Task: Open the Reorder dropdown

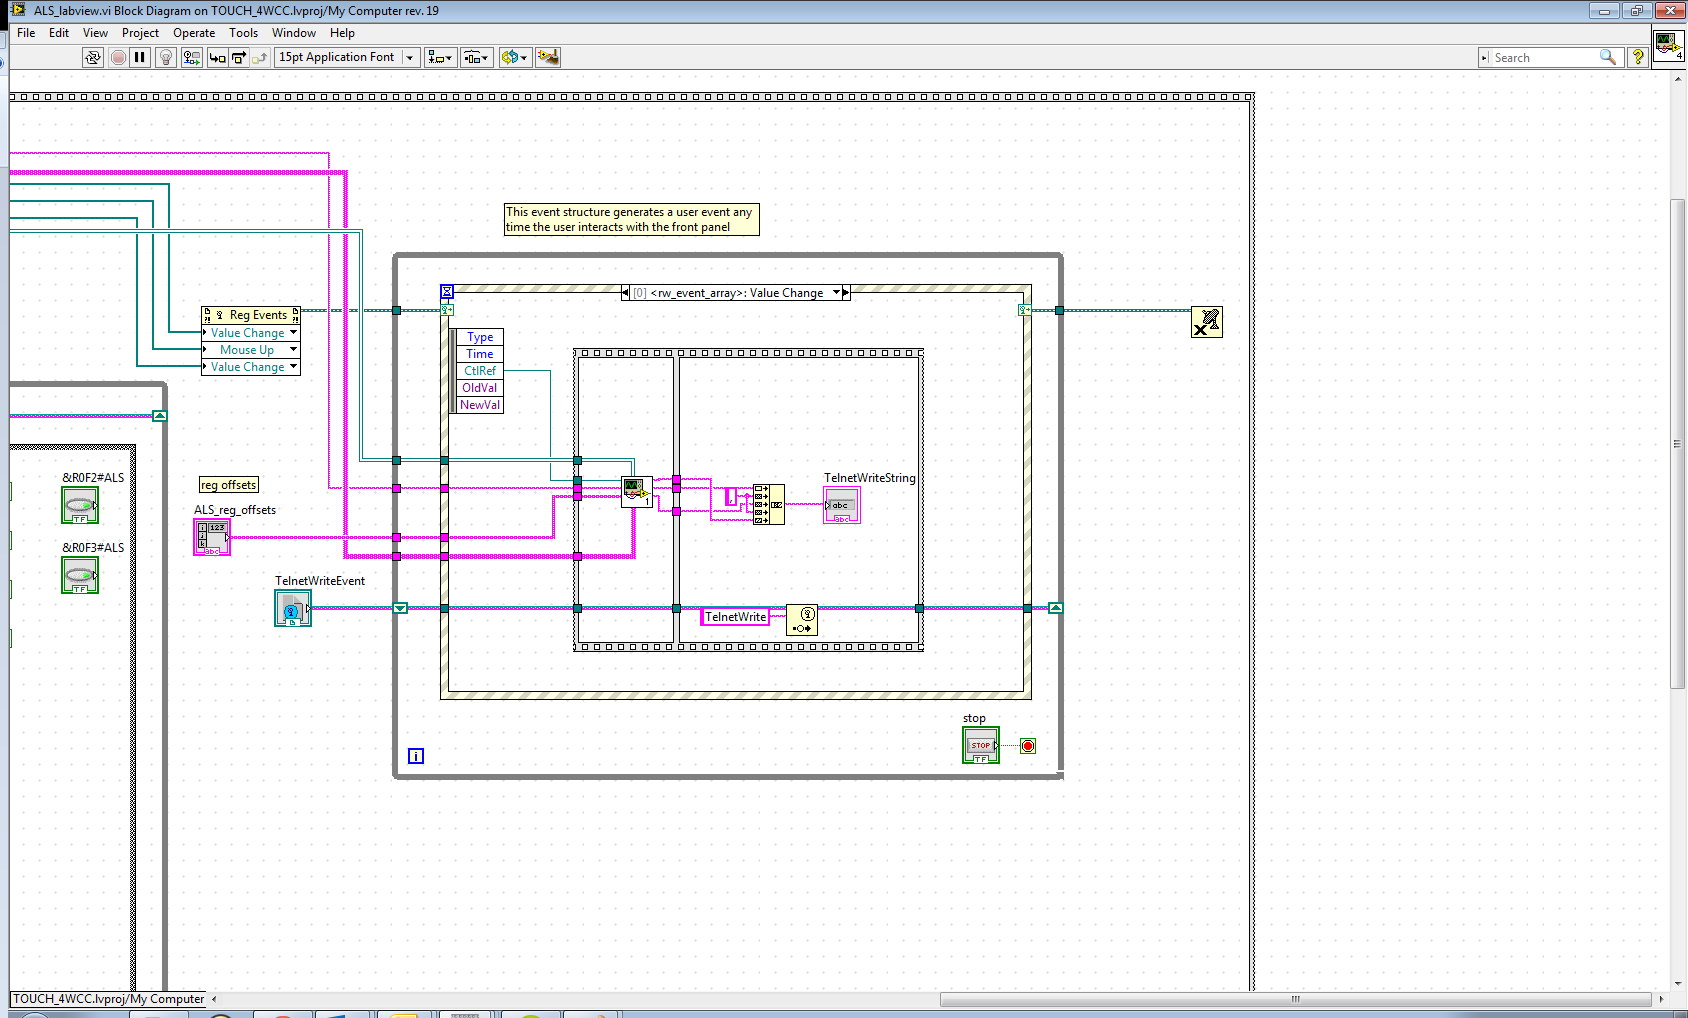Action: pos(514,57)
